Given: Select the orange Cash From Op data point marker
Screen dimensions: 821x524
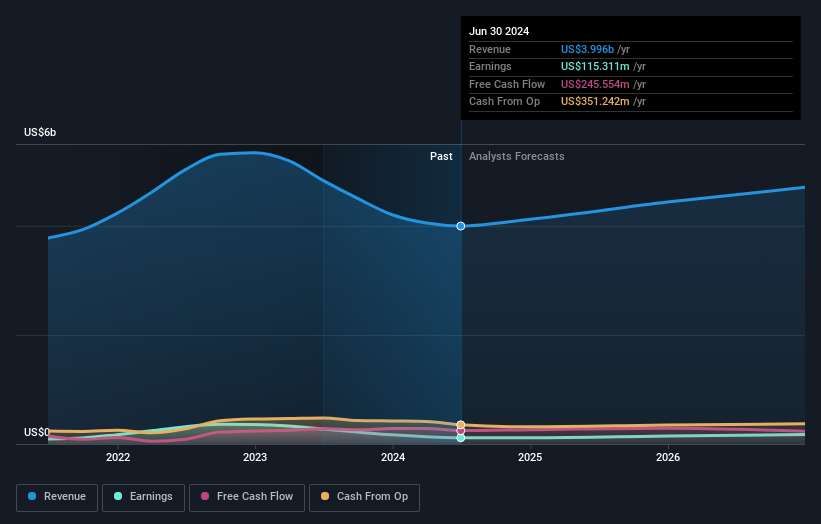Looking at the screenshot, I should point(461,425).
